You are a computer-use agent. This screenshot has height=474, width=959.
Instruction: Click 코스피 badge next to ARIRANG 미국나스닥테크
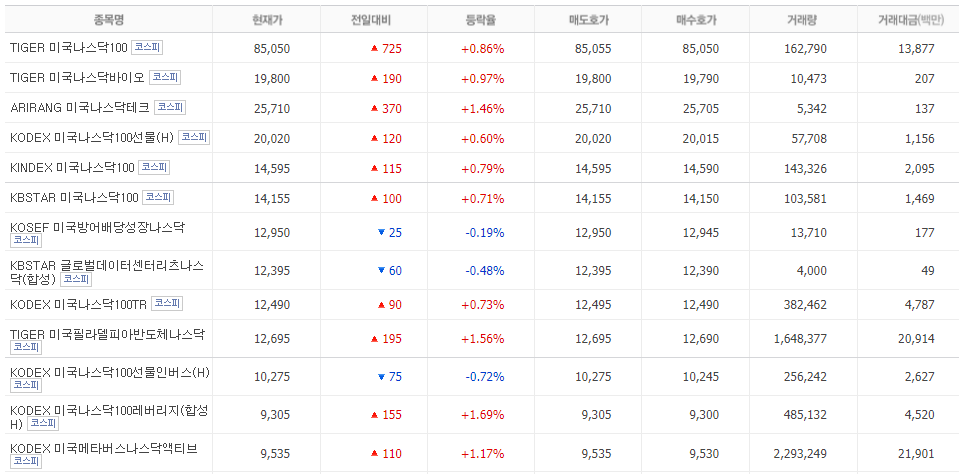pyautogui.click(x=170, y=107)
